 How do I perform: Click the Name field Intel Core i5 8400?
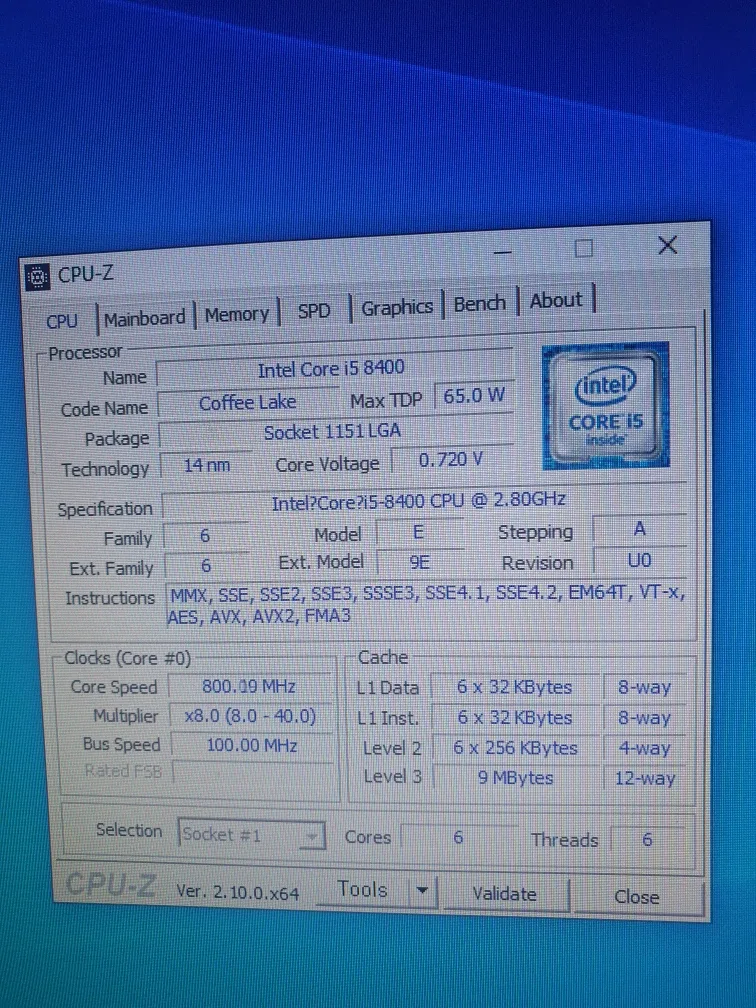pyautogui.click(x=334, y=370)
